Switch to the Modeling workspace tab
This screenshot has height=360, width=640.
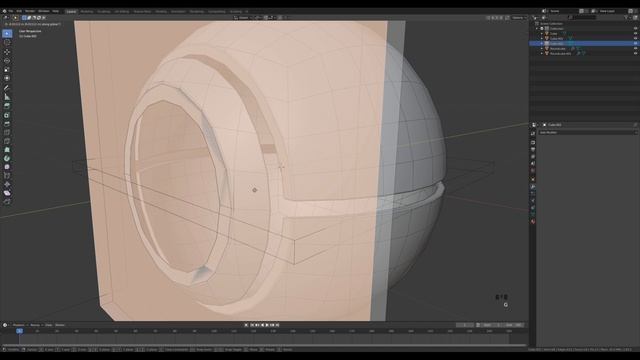click(87, 11)
